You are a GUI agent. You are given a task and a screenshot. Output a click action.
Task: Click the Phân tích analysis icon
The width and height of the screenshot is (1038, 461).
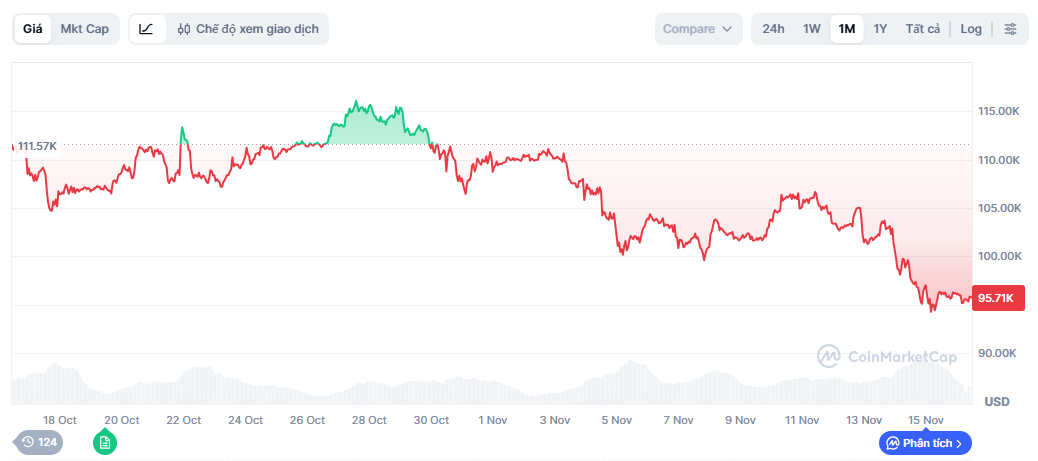[x=892, y=443]
